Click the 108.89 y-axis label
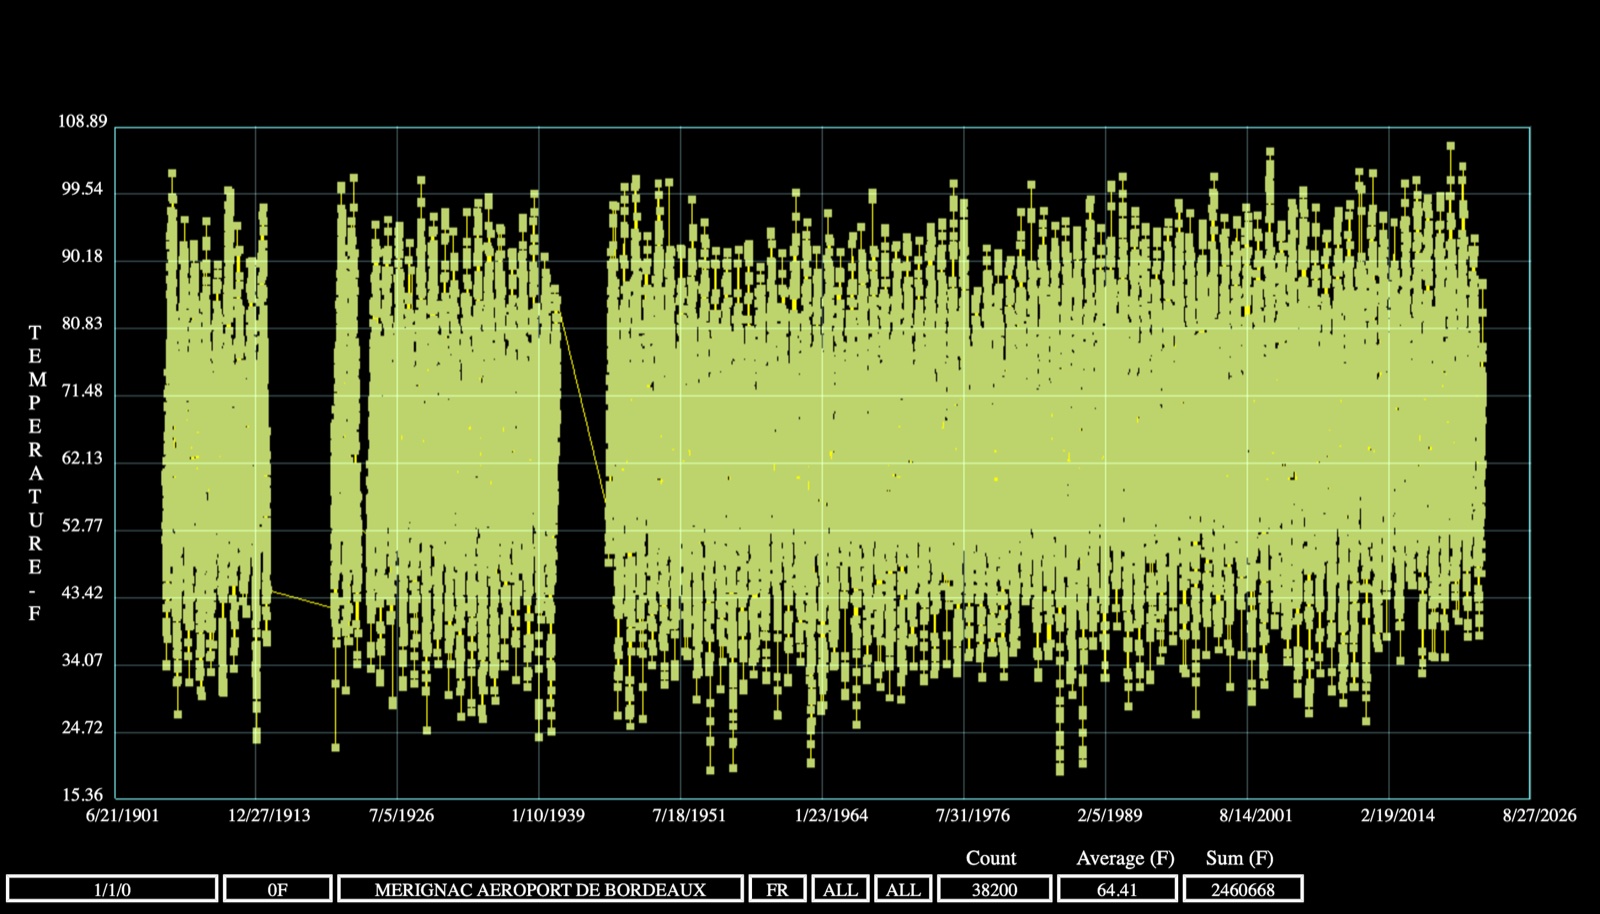The width and height of the screenshot is (1600, 914). coord(83,122)
